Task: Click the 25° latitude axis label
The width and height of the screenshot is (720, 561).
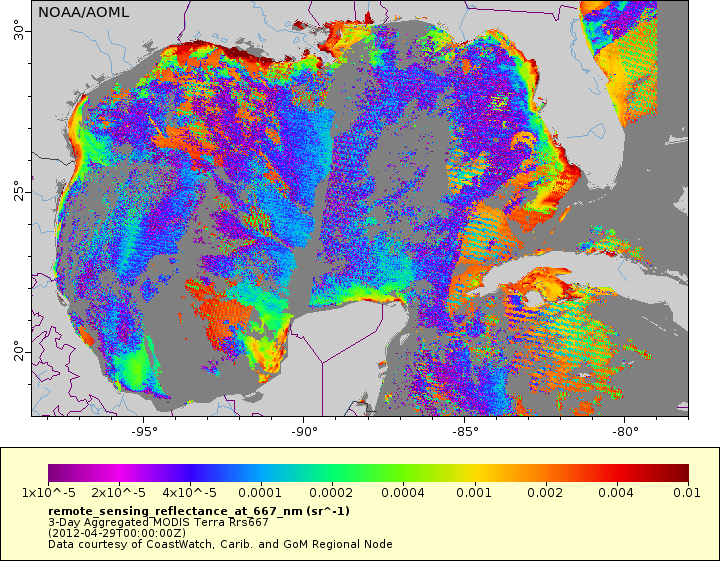Action: pos(18,191)
